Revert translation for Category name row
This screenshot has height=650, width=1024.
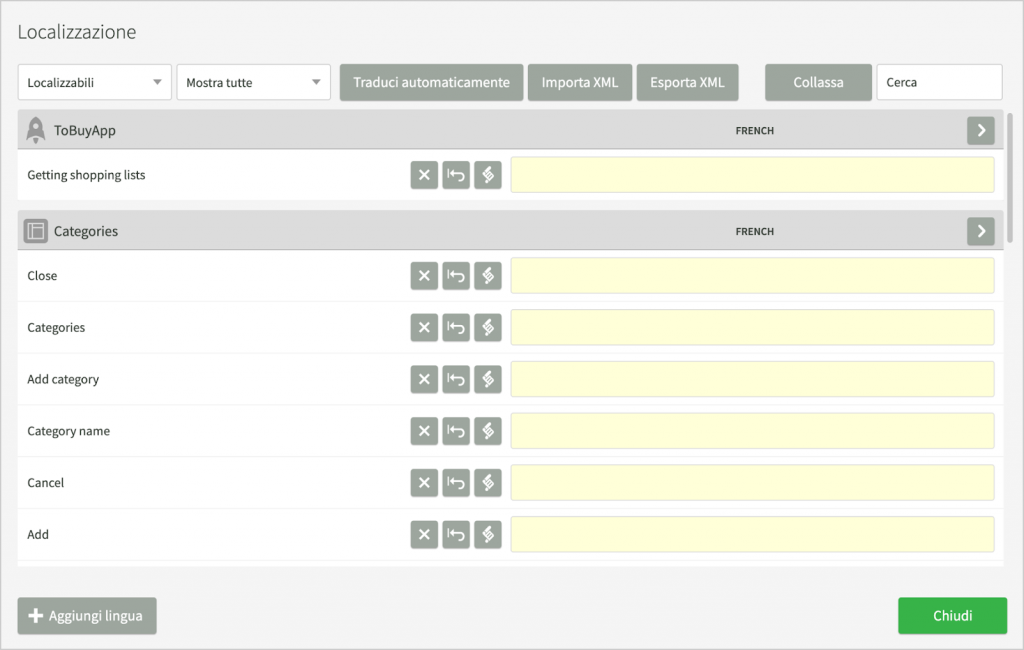456,431
